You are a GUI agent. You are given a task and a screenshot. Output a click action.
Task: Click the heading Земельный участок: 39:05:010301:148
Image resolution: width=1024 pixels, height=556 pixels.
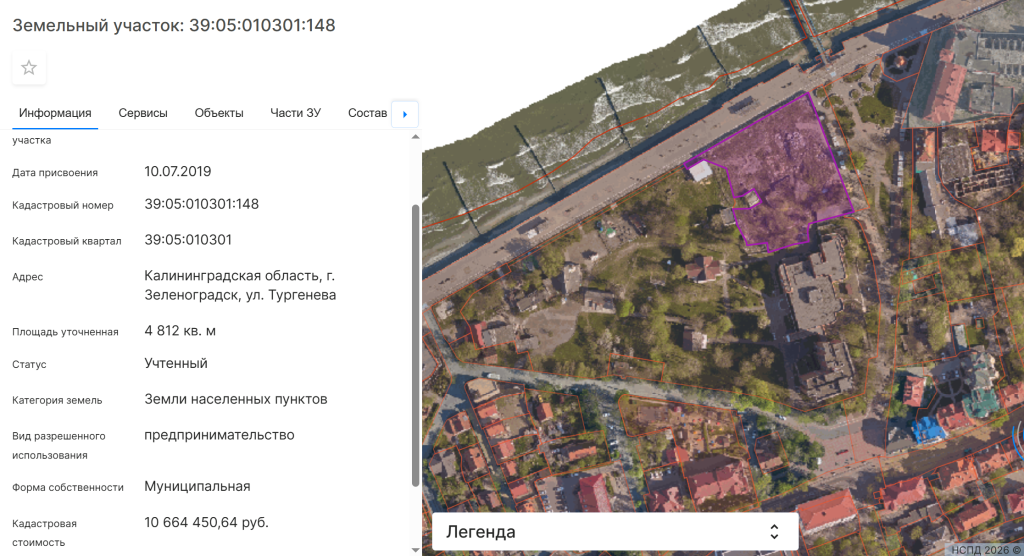click(x=174, y=26)
